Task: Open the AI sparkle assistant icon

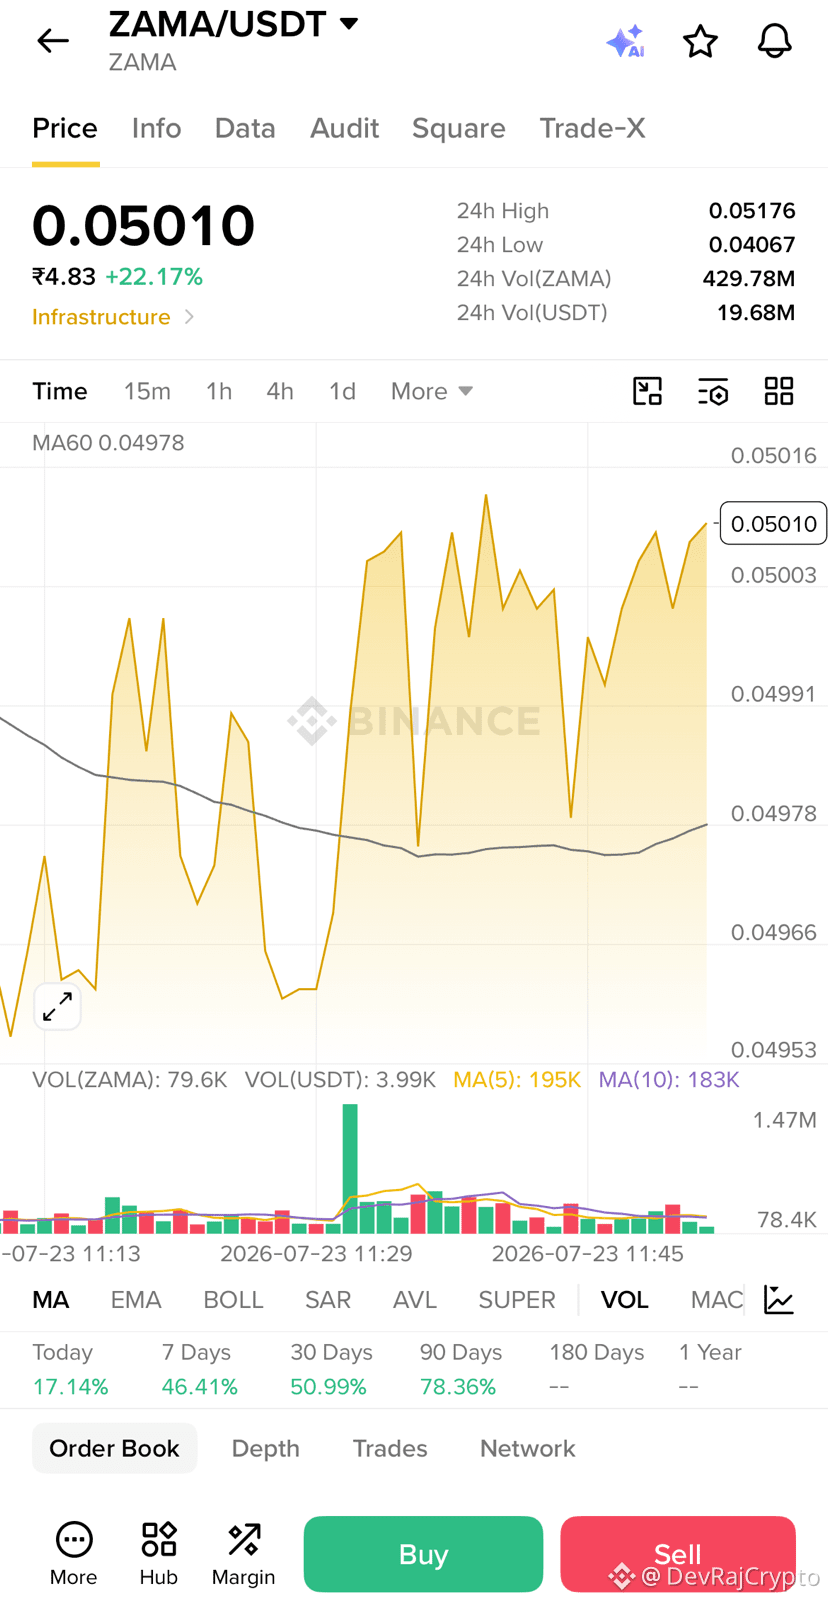Action: point(625,41)
